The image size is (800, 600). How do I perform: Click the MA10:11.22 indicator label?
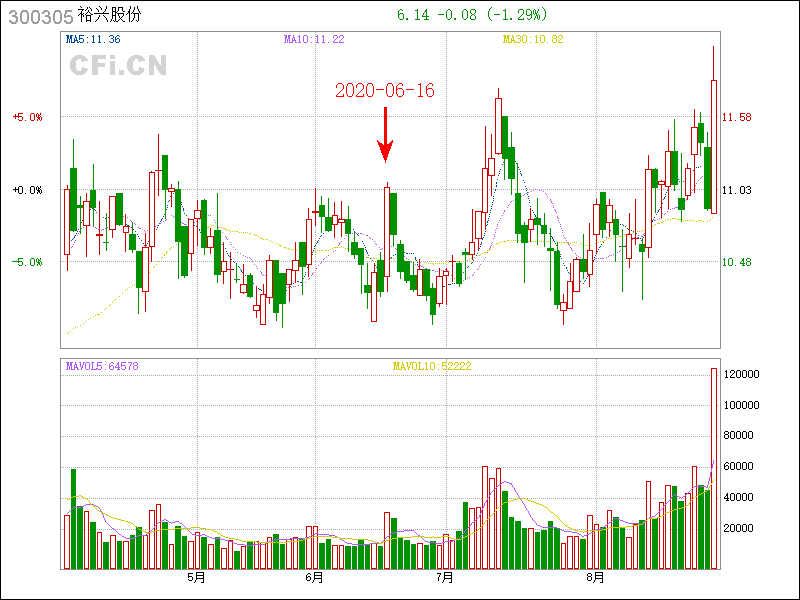click(x=314, y=39)
